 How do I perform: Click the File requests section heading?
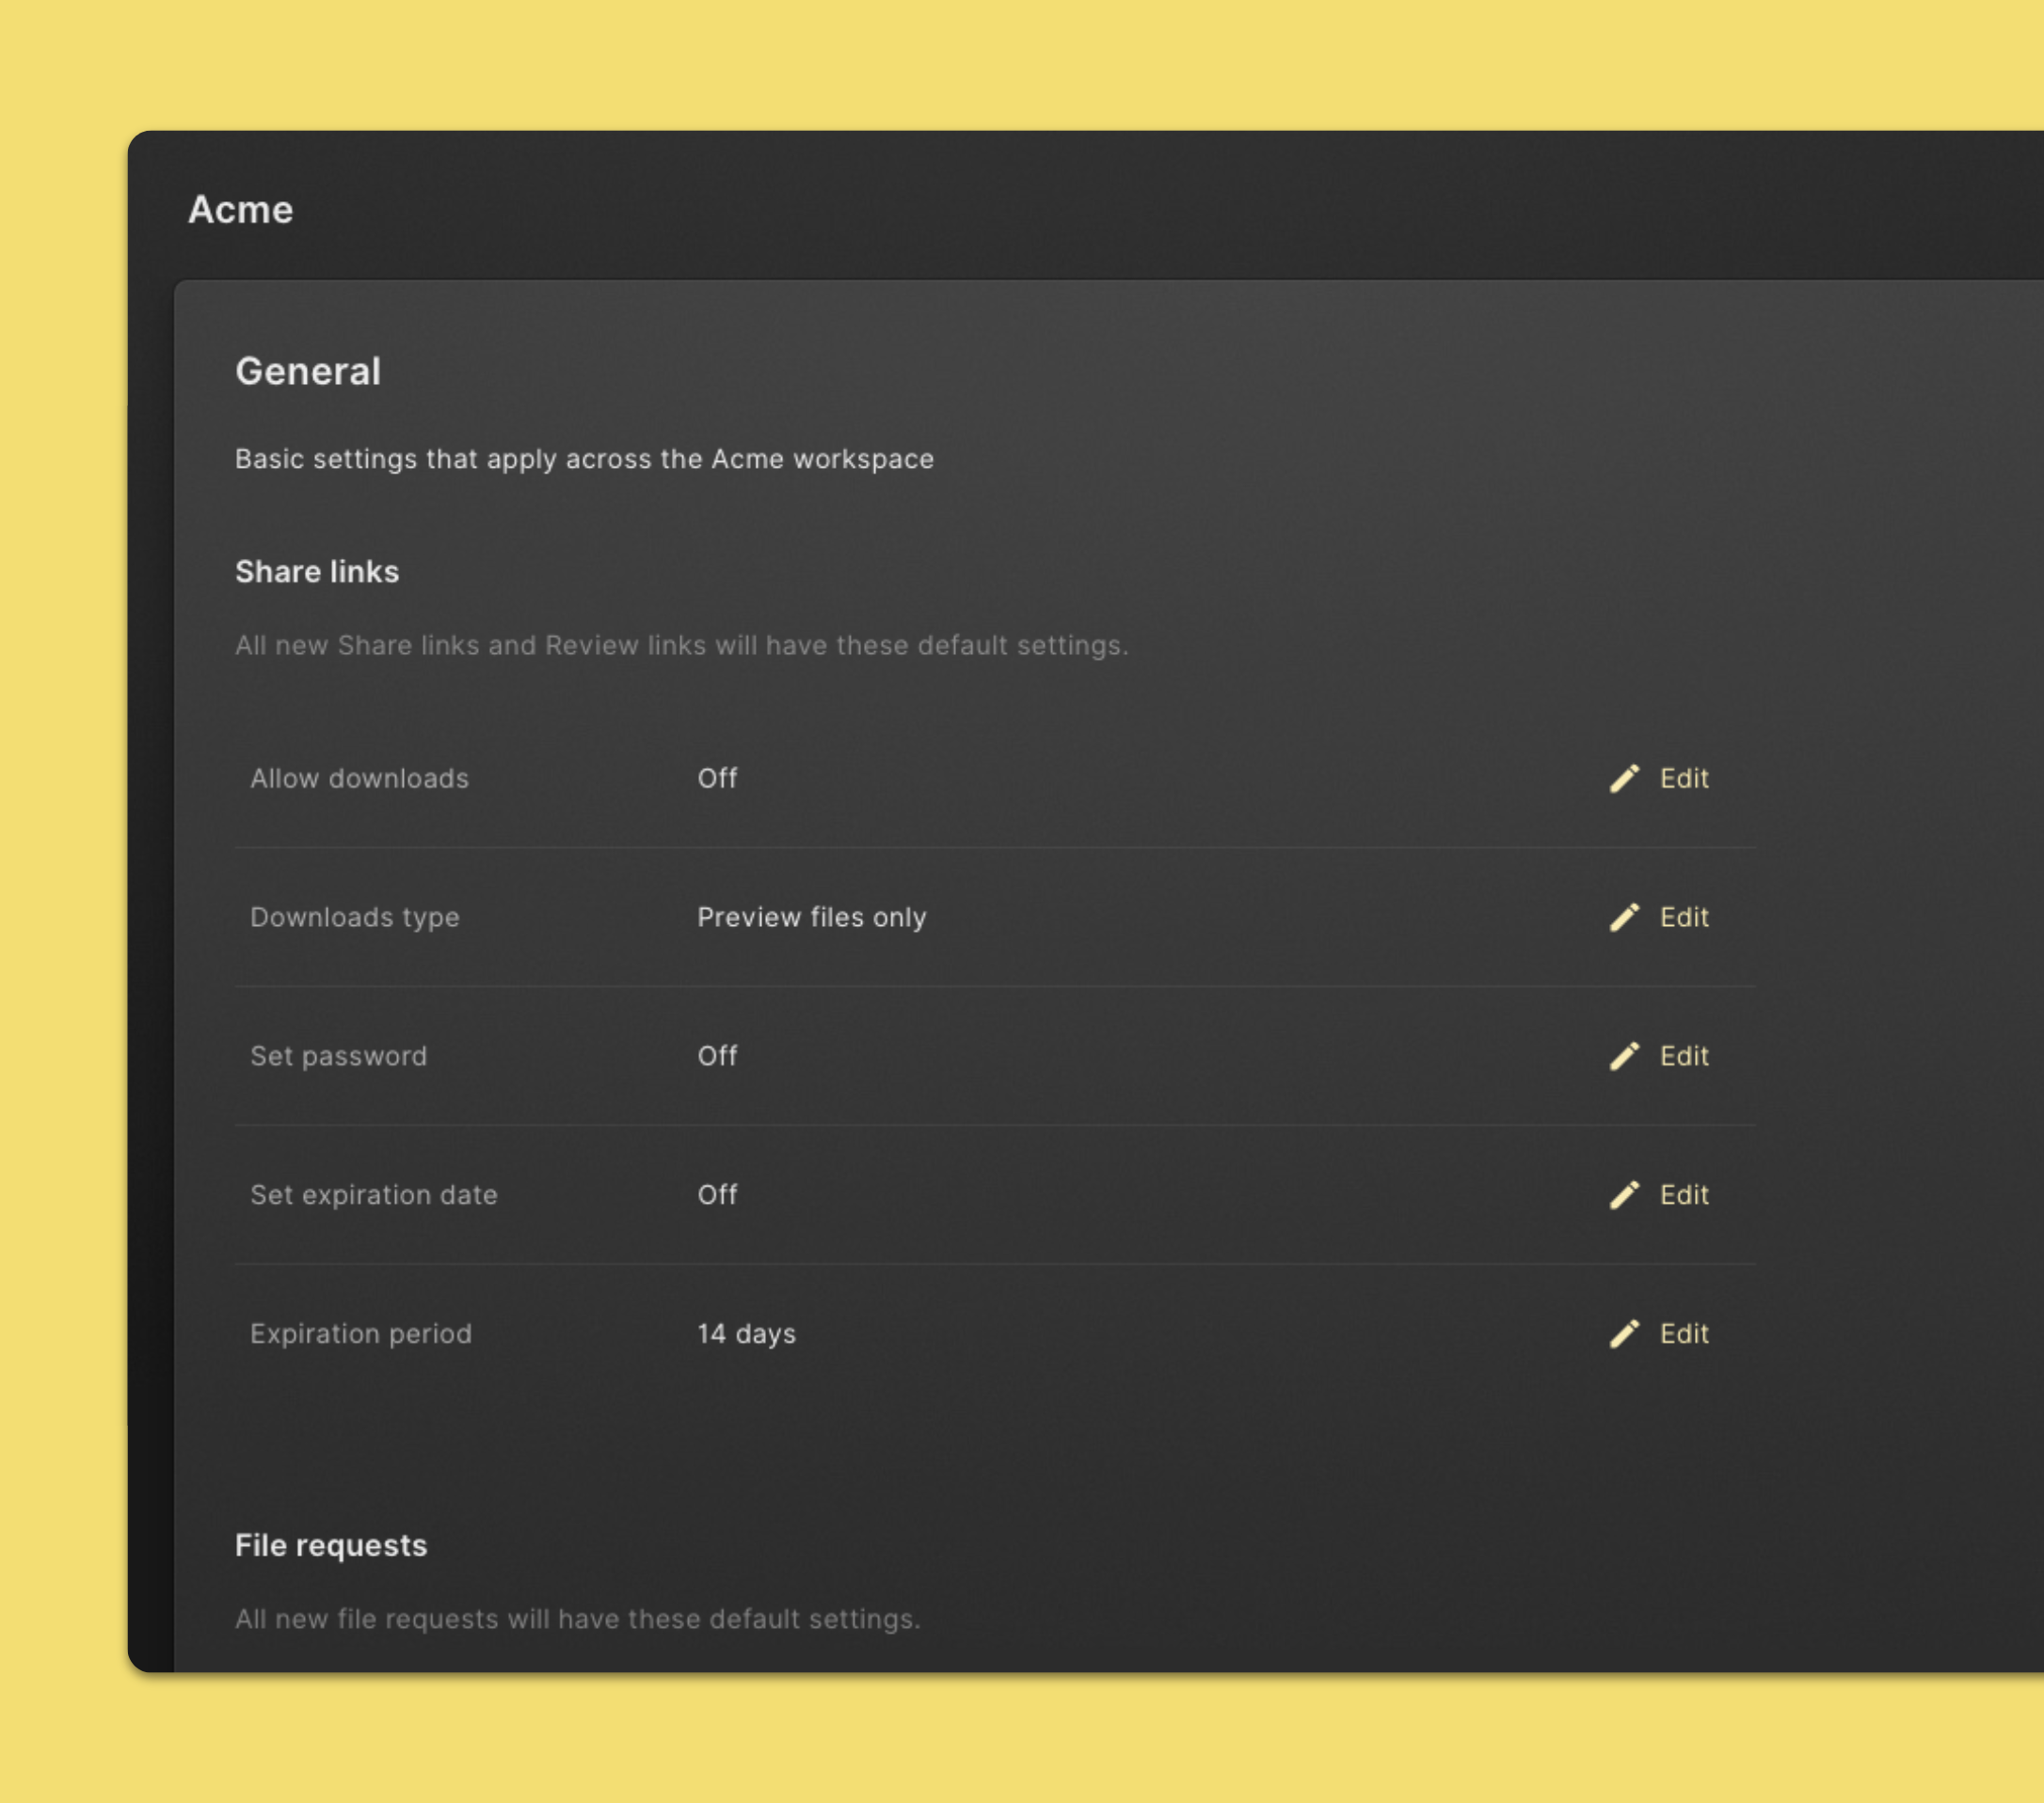[331, 1545]
